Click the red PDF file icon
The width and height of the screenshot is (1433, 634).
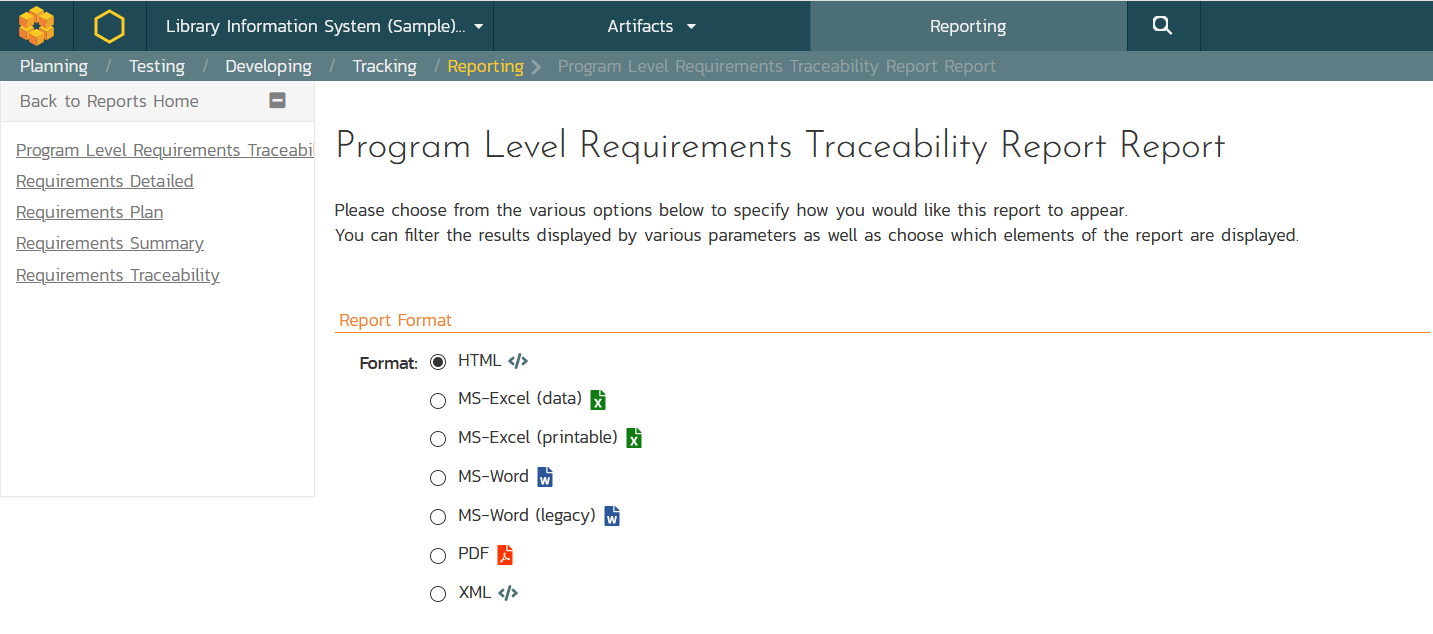point(505,555)
